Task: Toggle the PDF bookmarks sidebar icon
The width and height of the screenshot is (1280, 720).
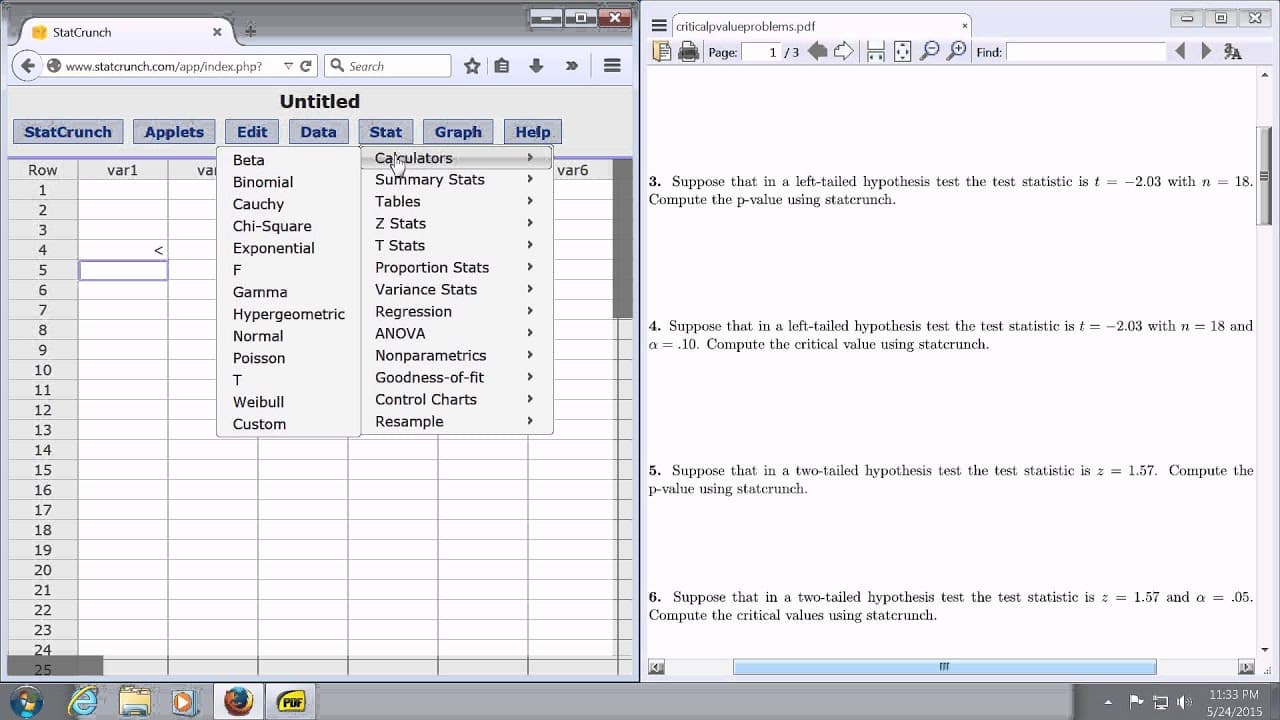Action: (661, 52)
